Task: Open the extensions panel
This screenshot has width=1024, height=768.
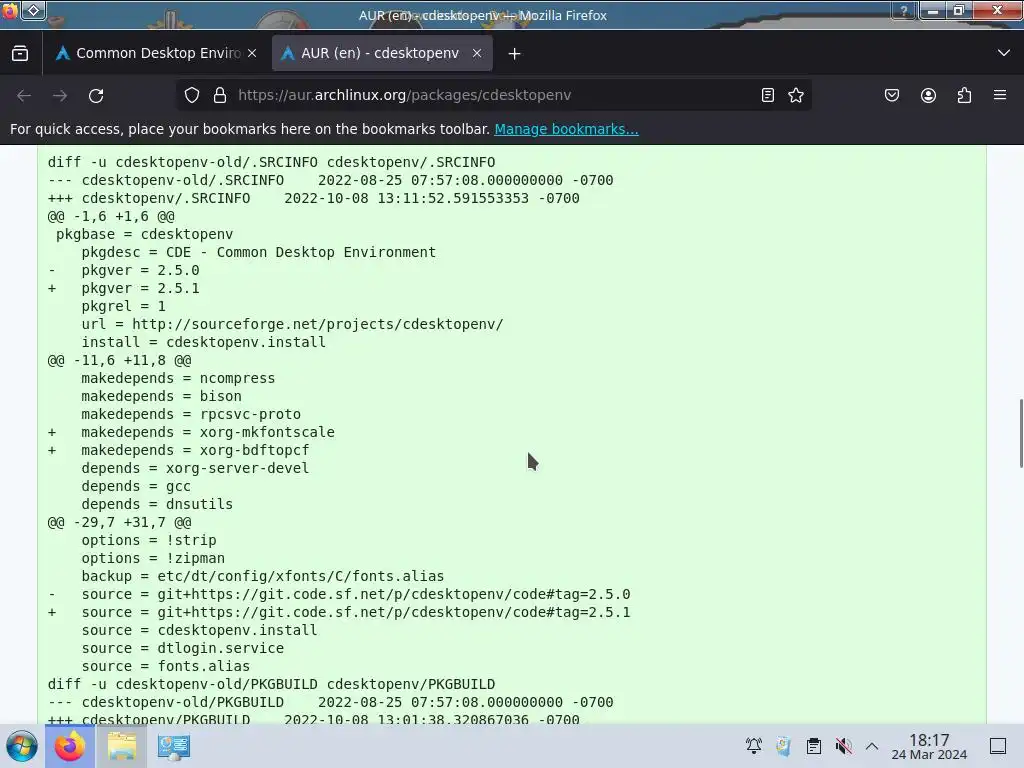Action: pyautogui.click(x=964, y=95)
